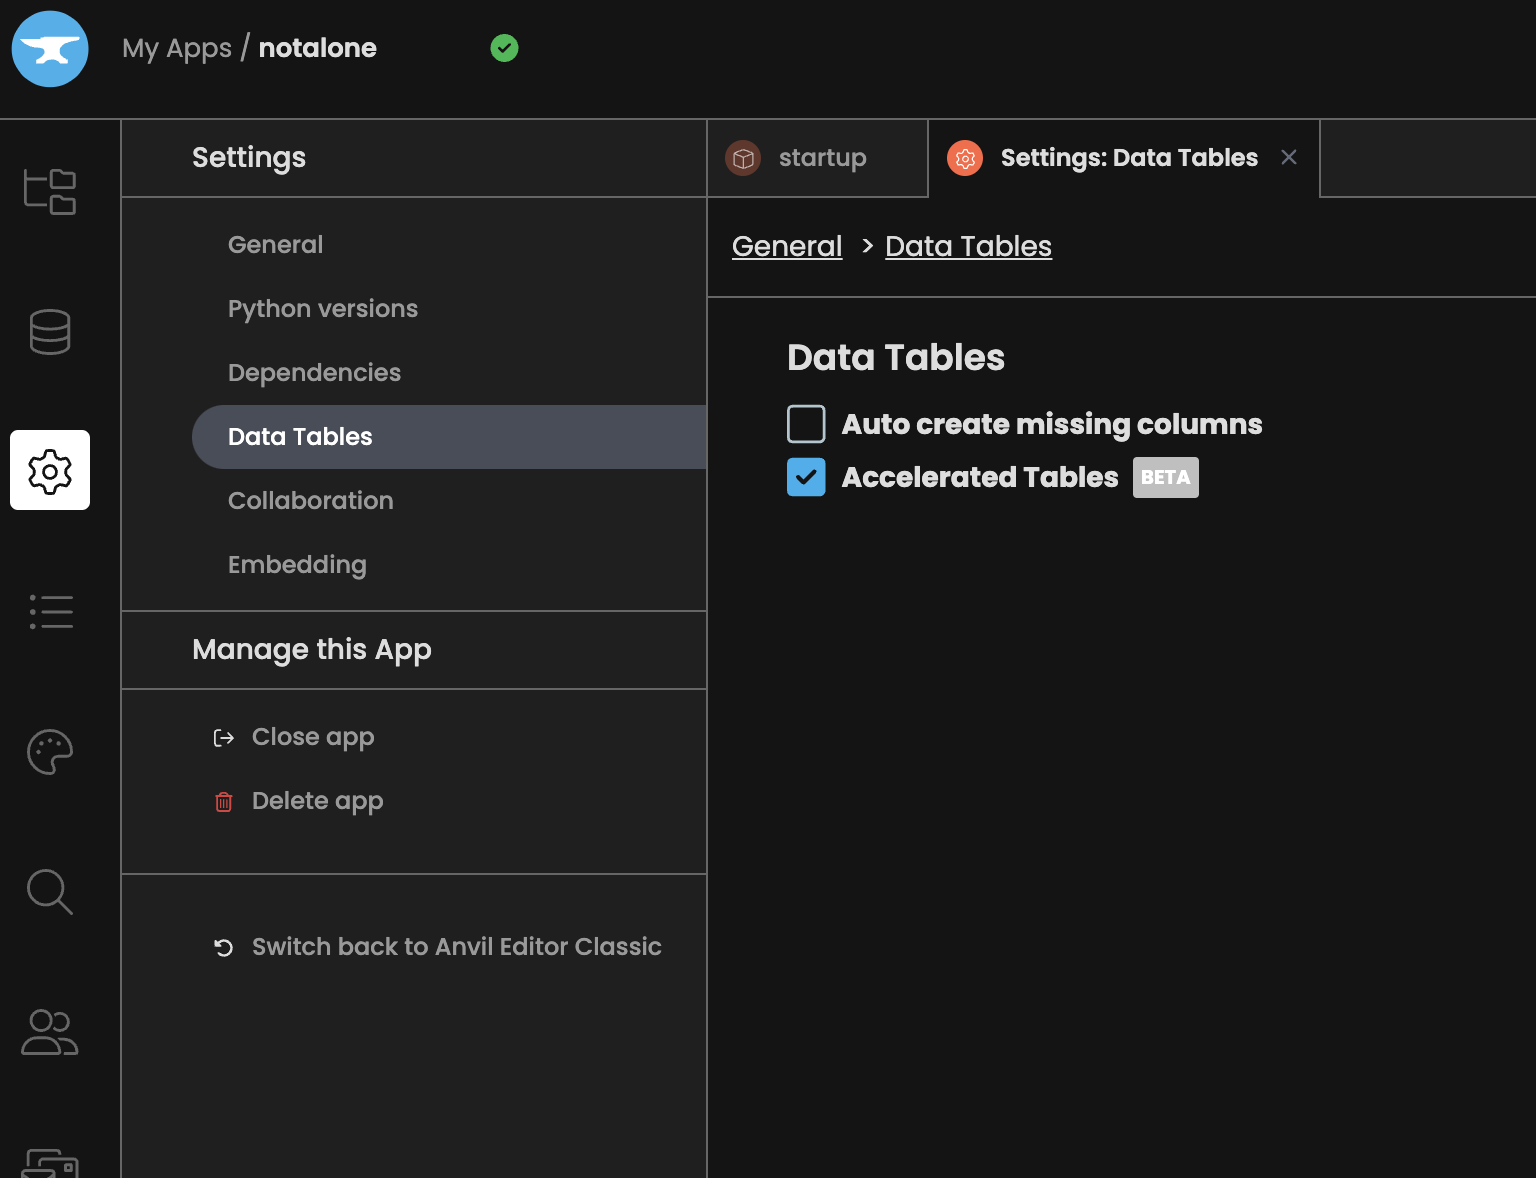Select the Settings: Data Tables tab
The image size is (1536, 1178).
tap(1124, 158)
